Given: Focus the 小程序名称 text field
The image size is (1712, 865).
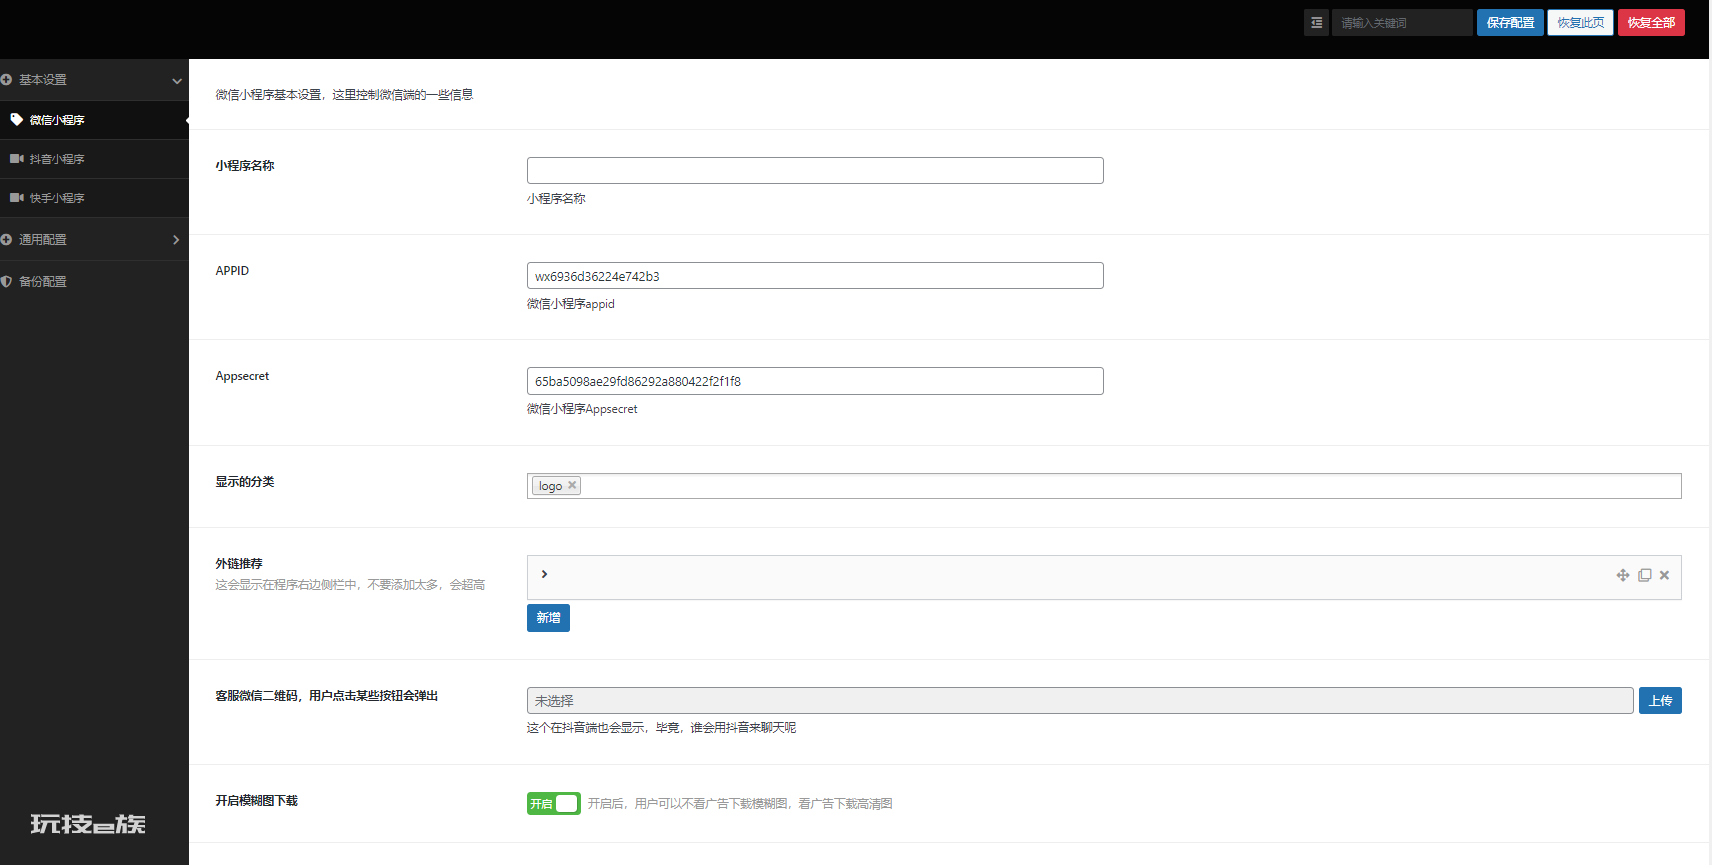Looking at the screenshot, I should [815, 171].
